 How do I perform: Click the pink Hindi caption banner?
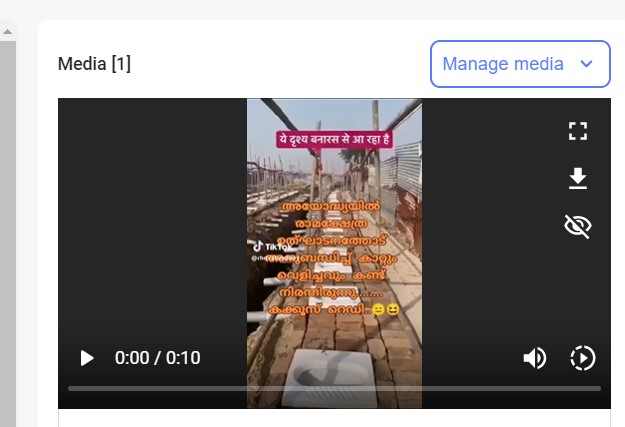tap(334, 140)
